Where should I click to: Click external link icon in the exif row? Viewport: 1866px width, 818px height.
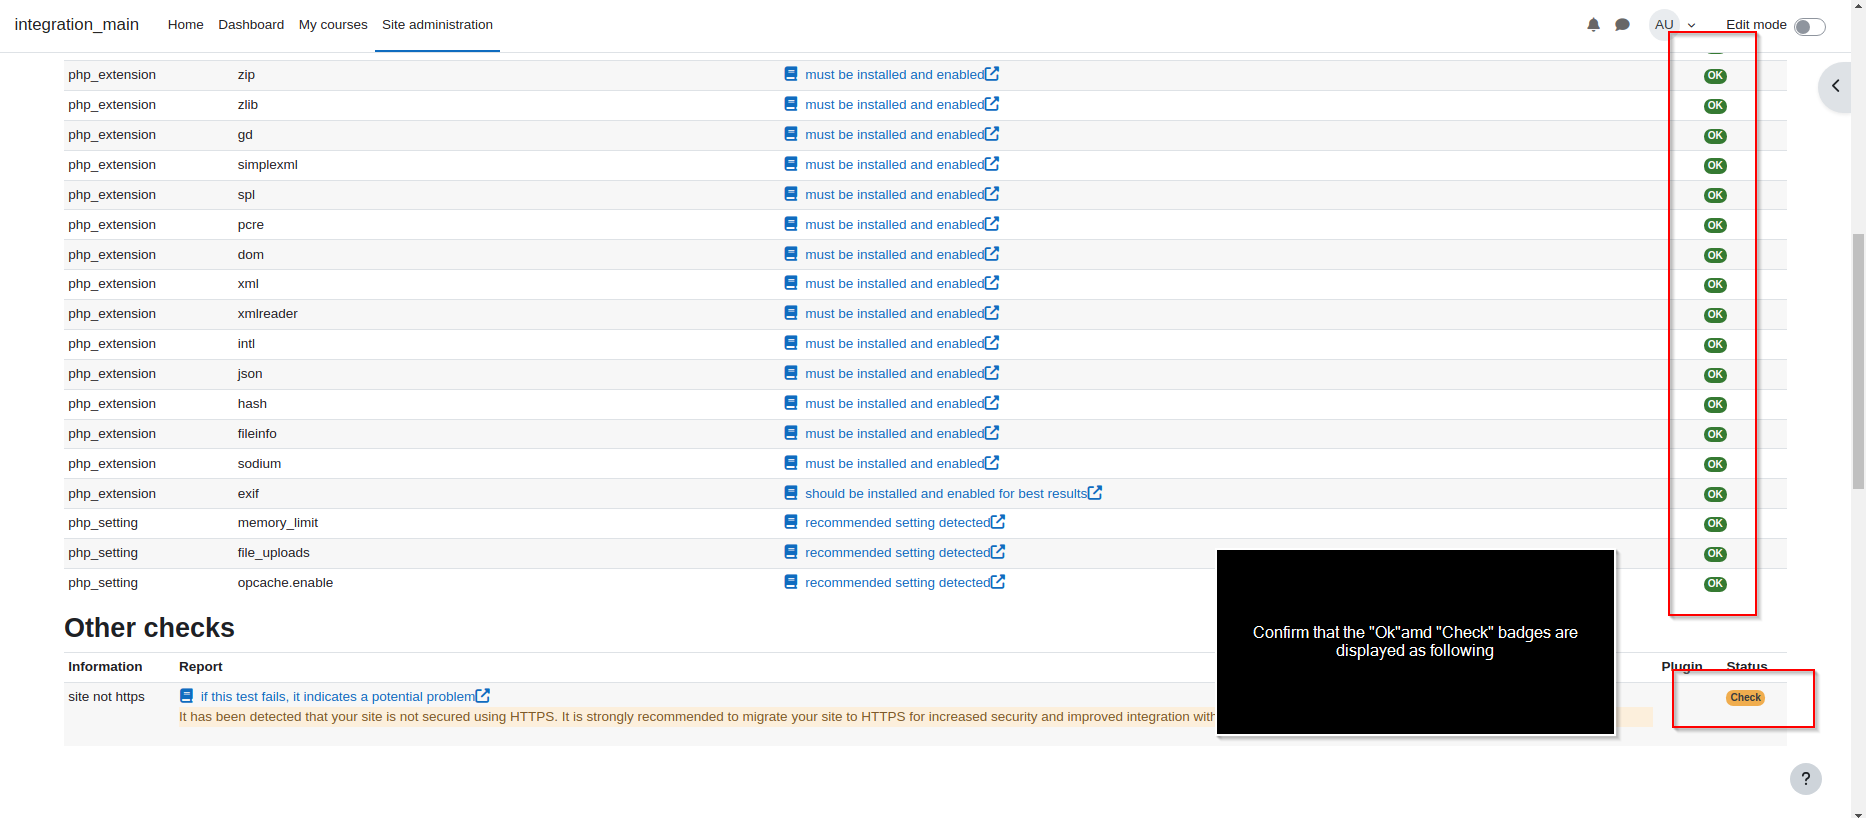[1095, 493]
